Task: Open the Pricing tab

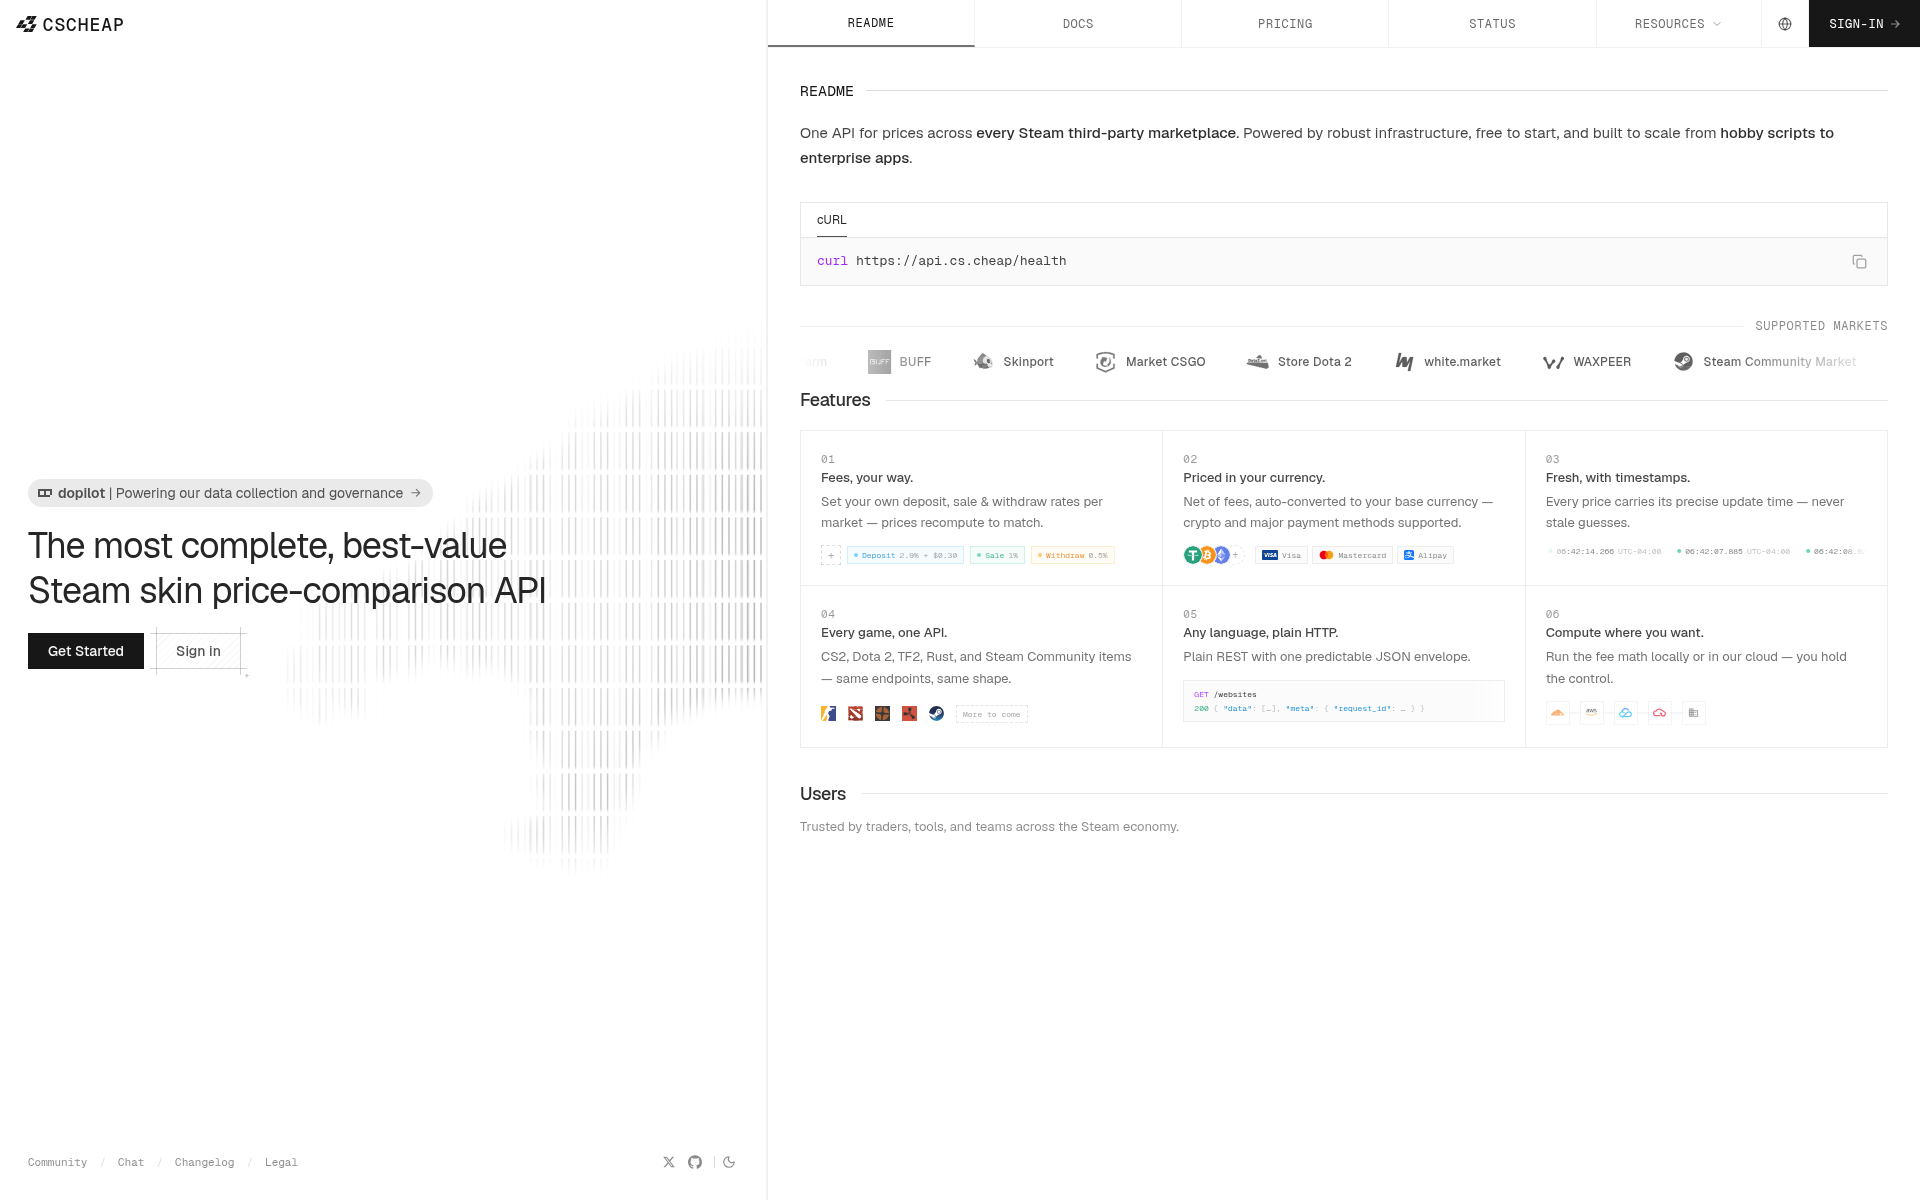Action: [1285, 24]
